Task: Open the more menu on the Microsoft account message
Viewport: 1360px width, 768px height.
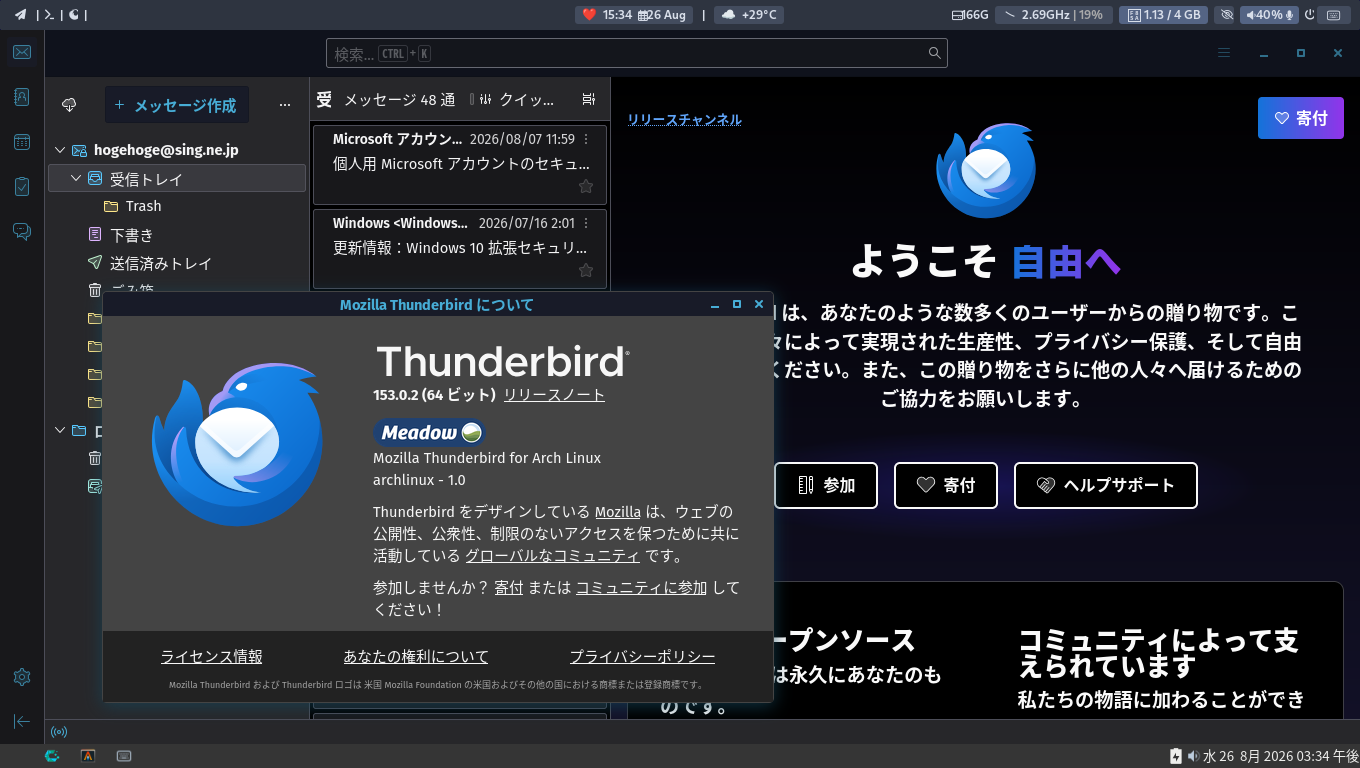Action: pyautogui.click(x=586, y=139)
